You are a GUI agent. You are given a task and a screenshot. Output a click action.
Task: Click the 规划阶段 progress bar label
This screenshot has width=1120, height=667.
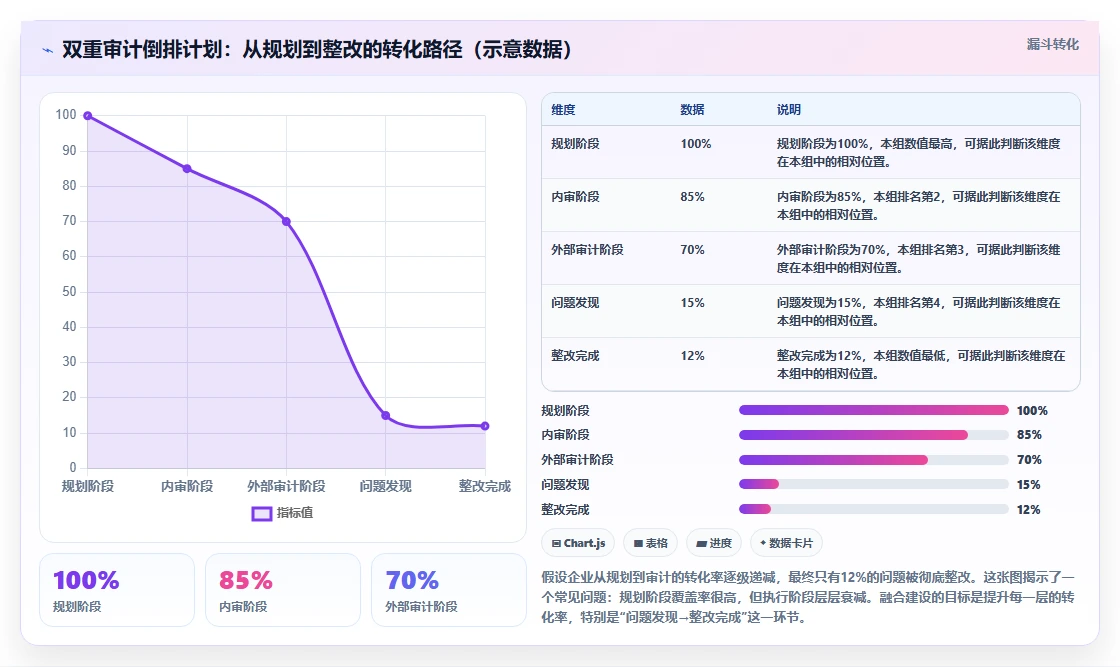[x=565, y=411]
